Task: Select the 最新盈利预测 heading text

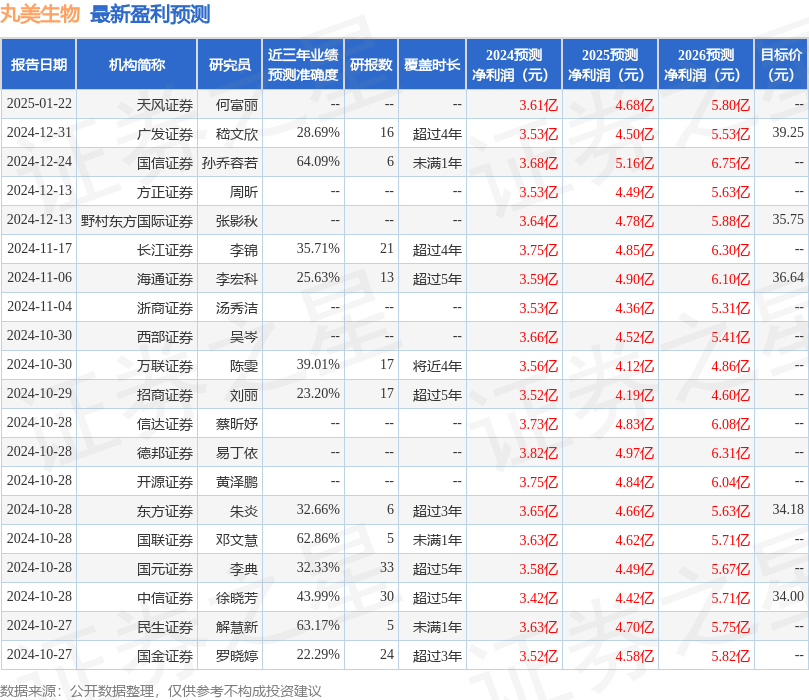Action: pos(150,13)
